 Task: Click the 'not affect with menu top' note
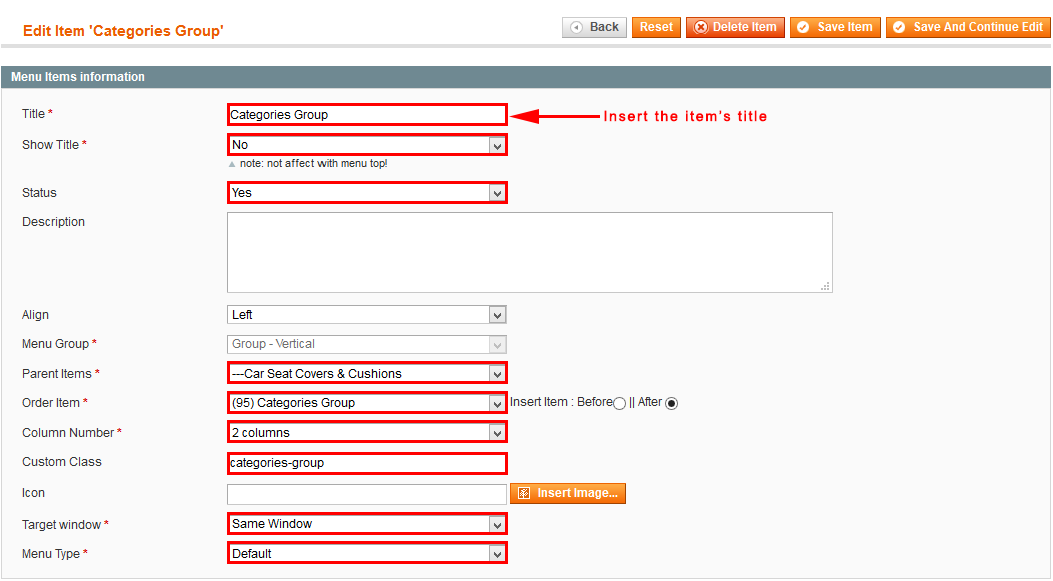(x=314, y=163)
